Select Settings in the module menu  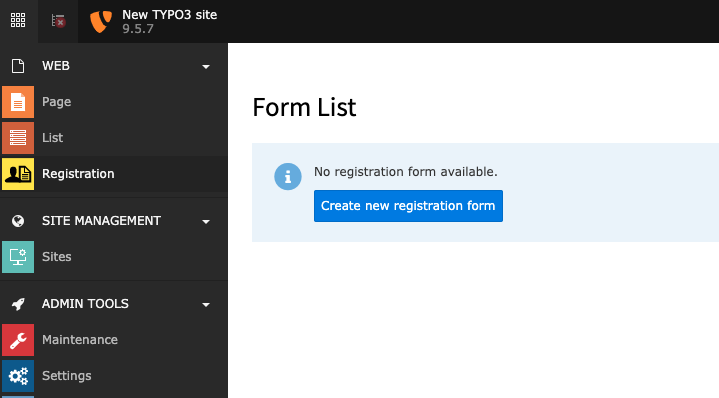(66, 376)
